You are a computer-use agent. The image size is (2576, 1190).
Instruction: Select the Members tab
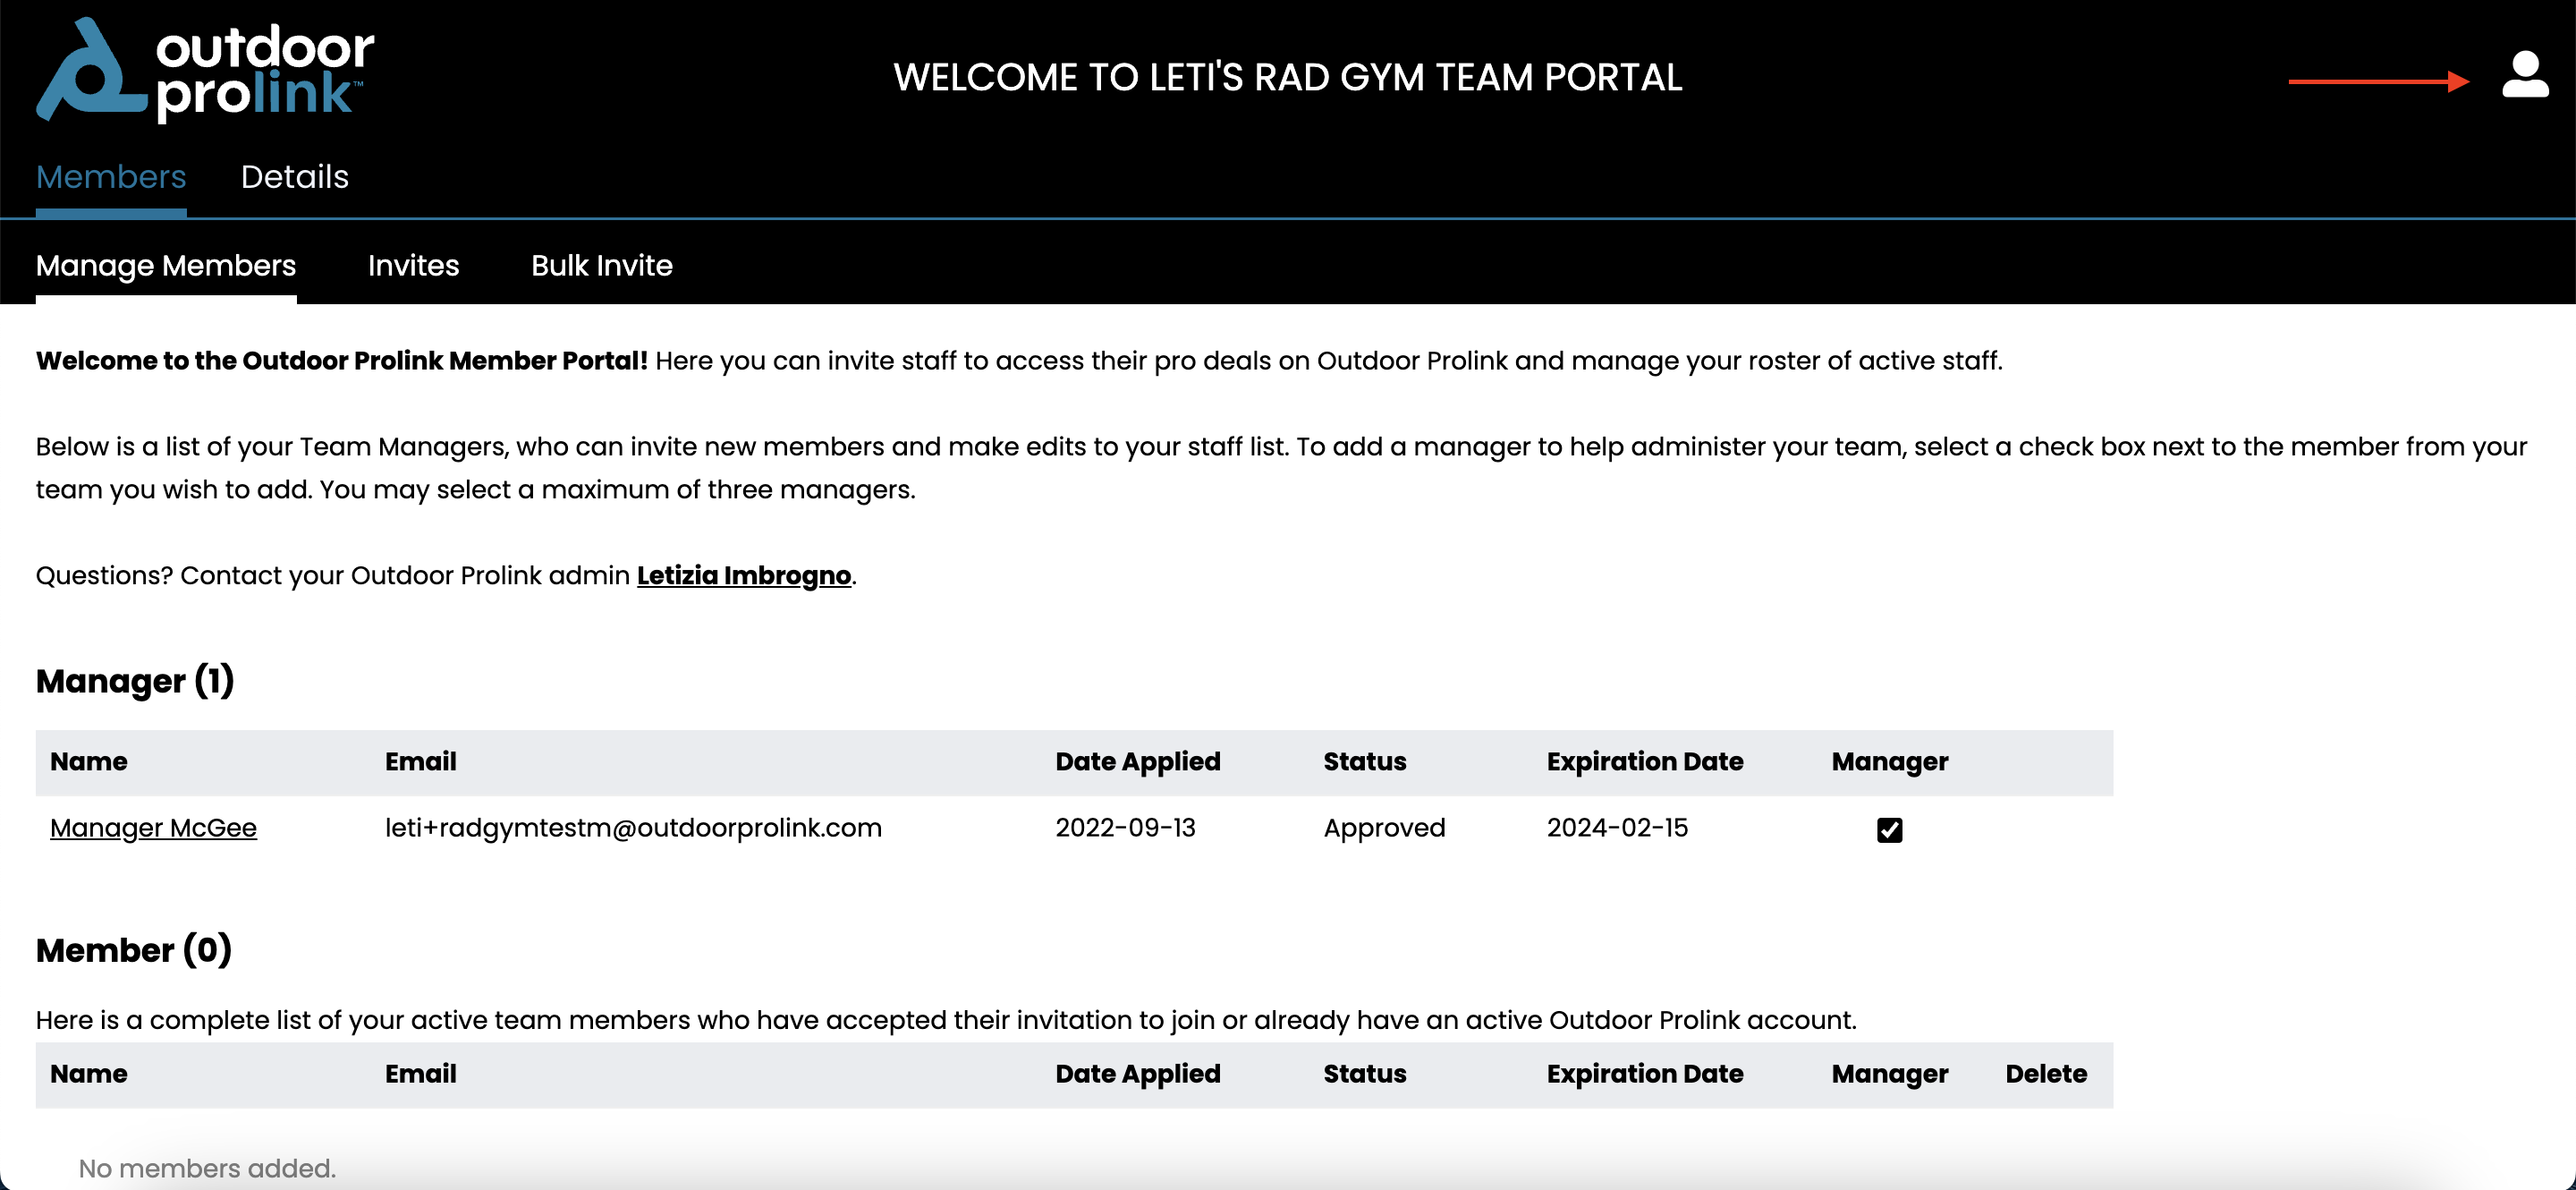click(111, 177)
